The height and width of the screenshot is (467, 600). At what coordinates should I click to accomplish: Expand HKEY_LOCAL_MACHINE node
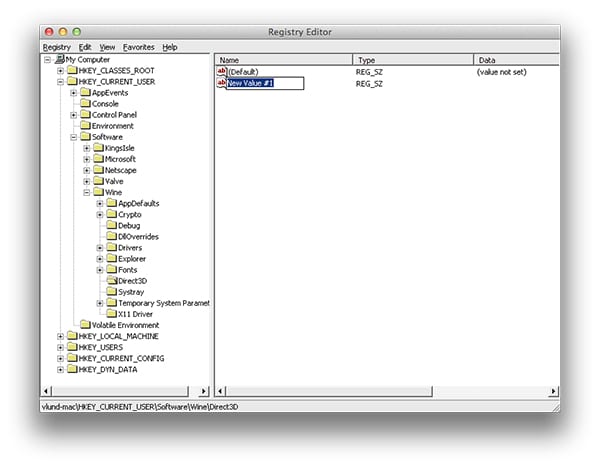coord(60,336)
